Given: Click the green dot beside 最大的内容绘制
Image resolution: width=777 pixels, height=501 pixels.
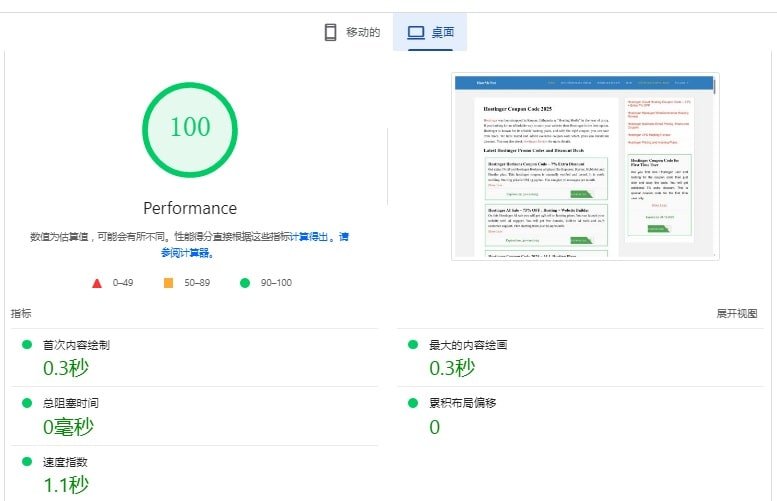Looking at the screenshot, I should (x=412, y=344).
